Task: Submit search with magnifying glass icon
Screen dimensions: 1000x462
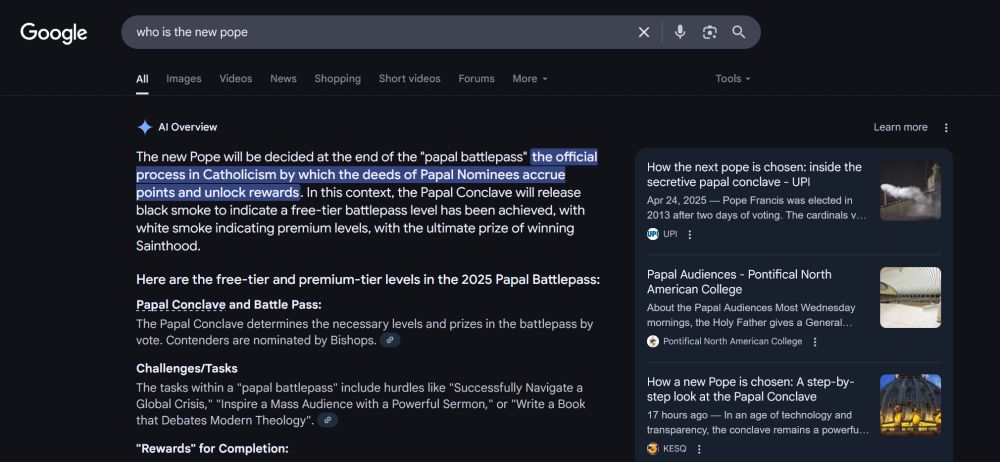Action: click(739, 32)
